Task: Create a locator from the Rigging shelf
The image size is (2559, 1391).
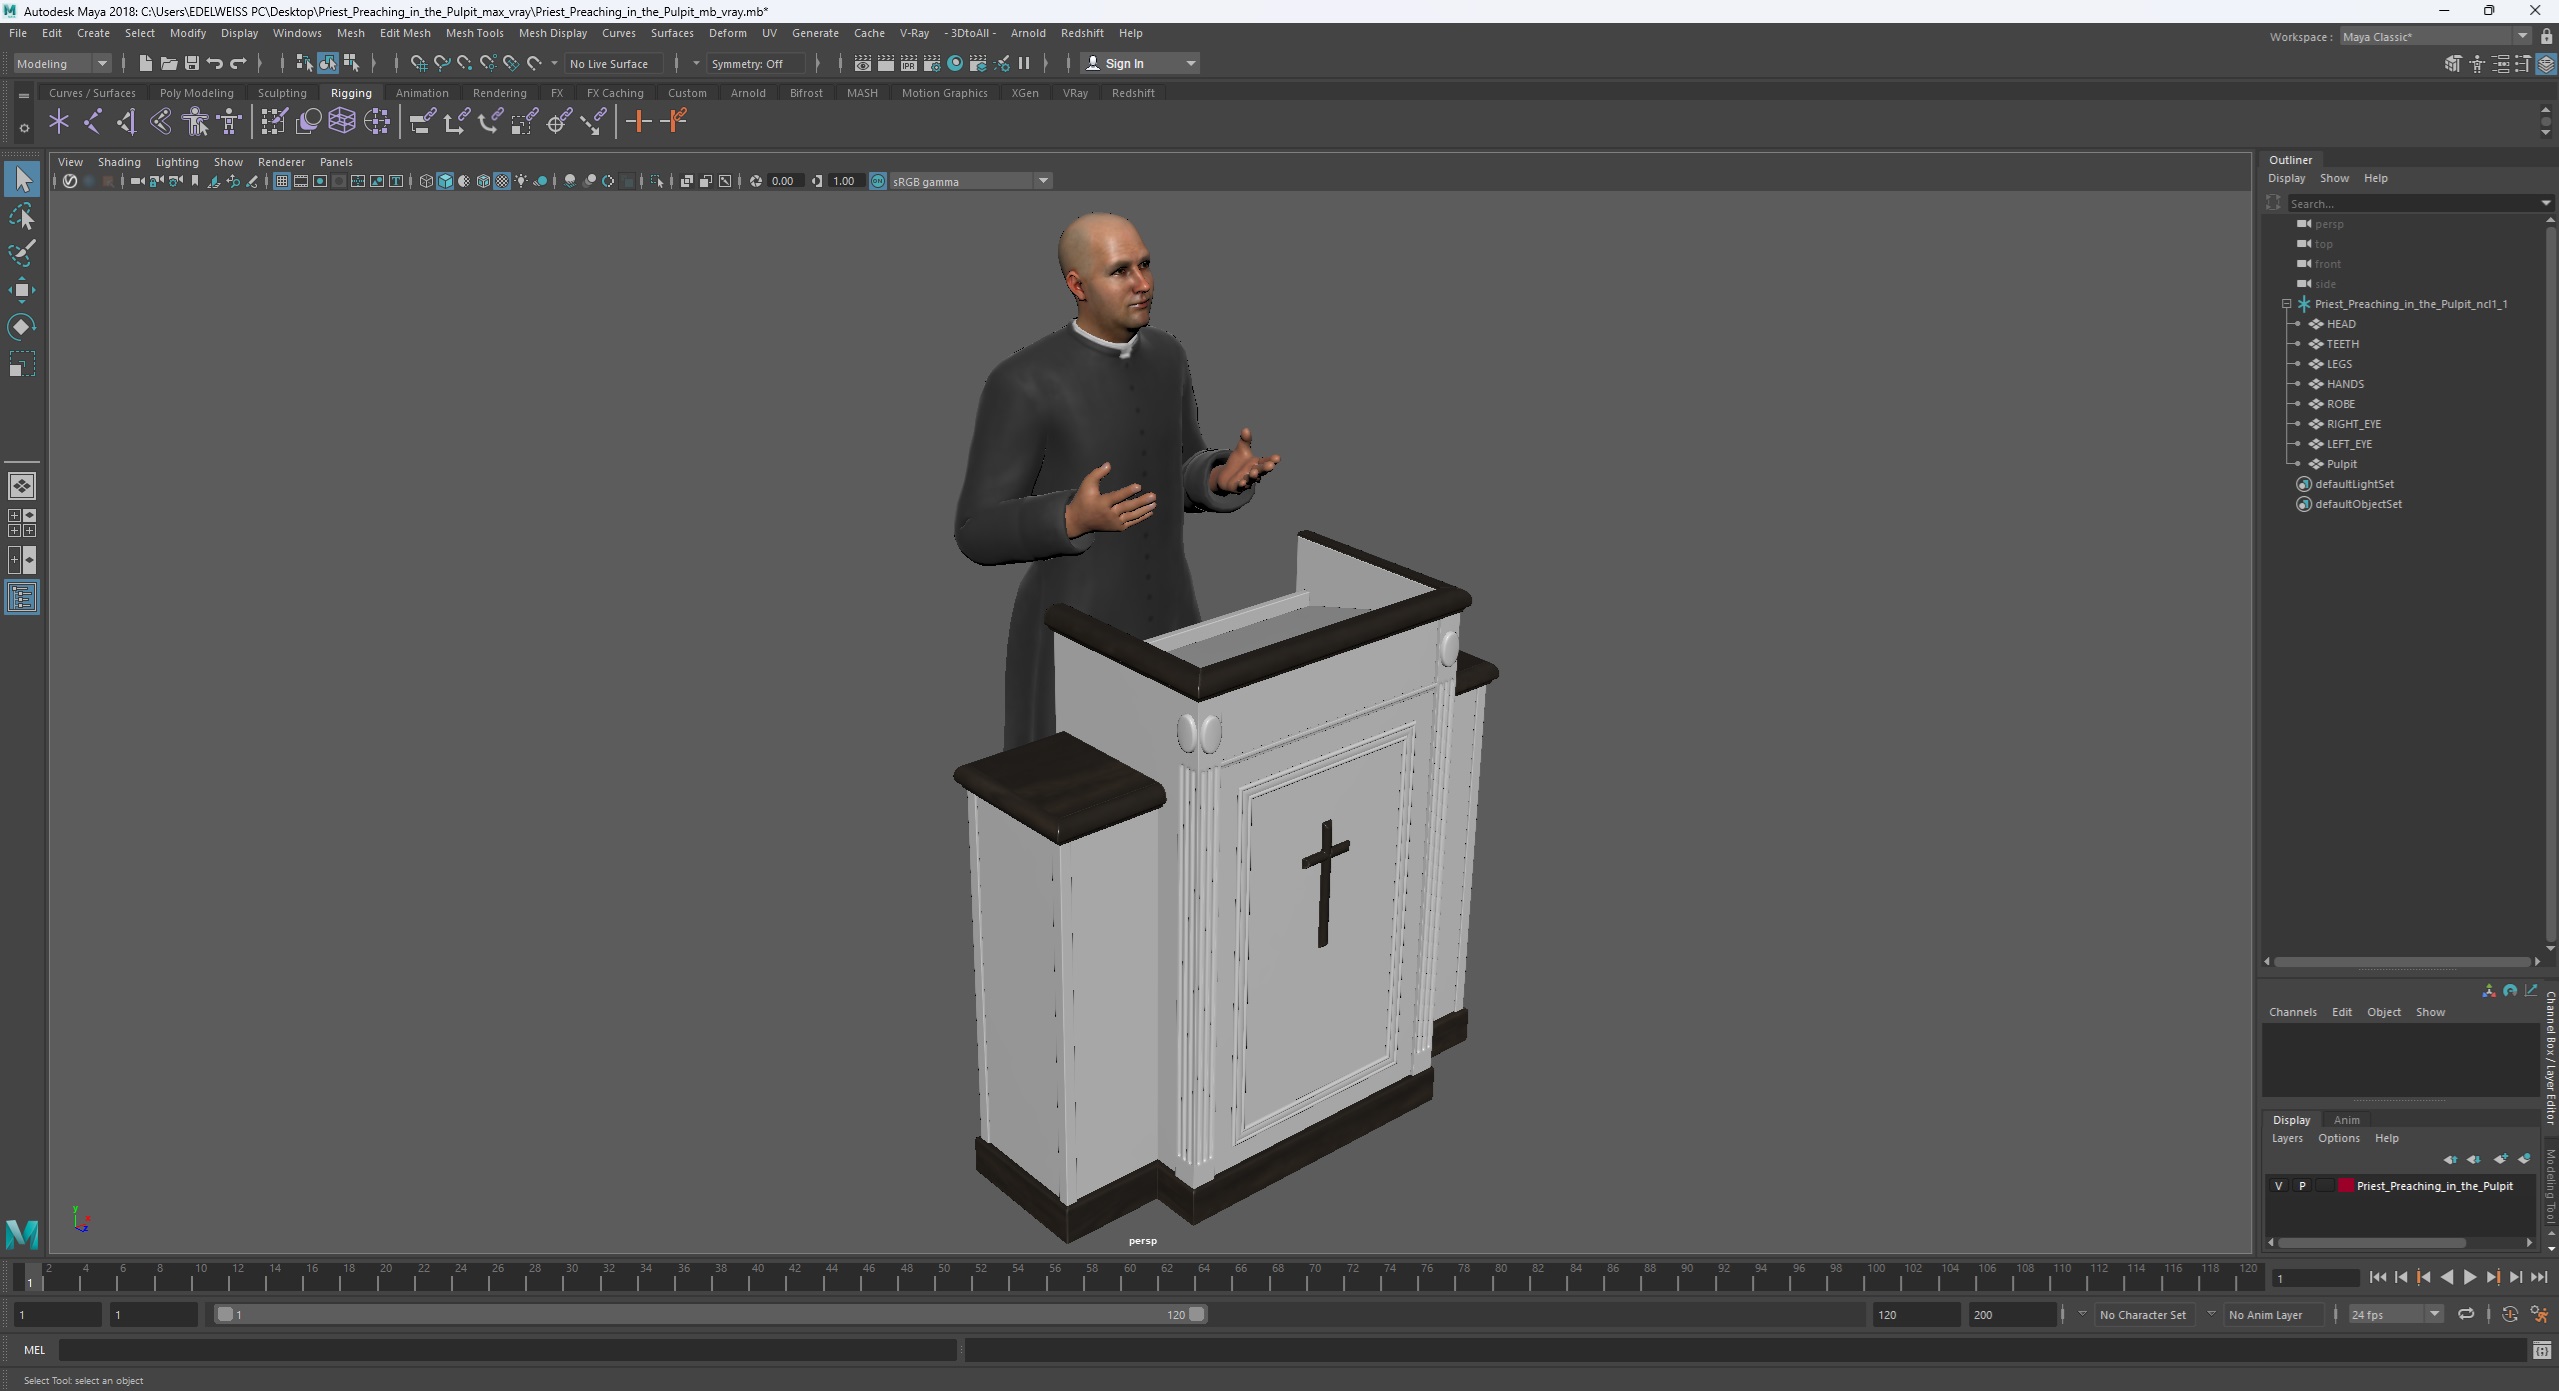Action: tap(59, 122)
